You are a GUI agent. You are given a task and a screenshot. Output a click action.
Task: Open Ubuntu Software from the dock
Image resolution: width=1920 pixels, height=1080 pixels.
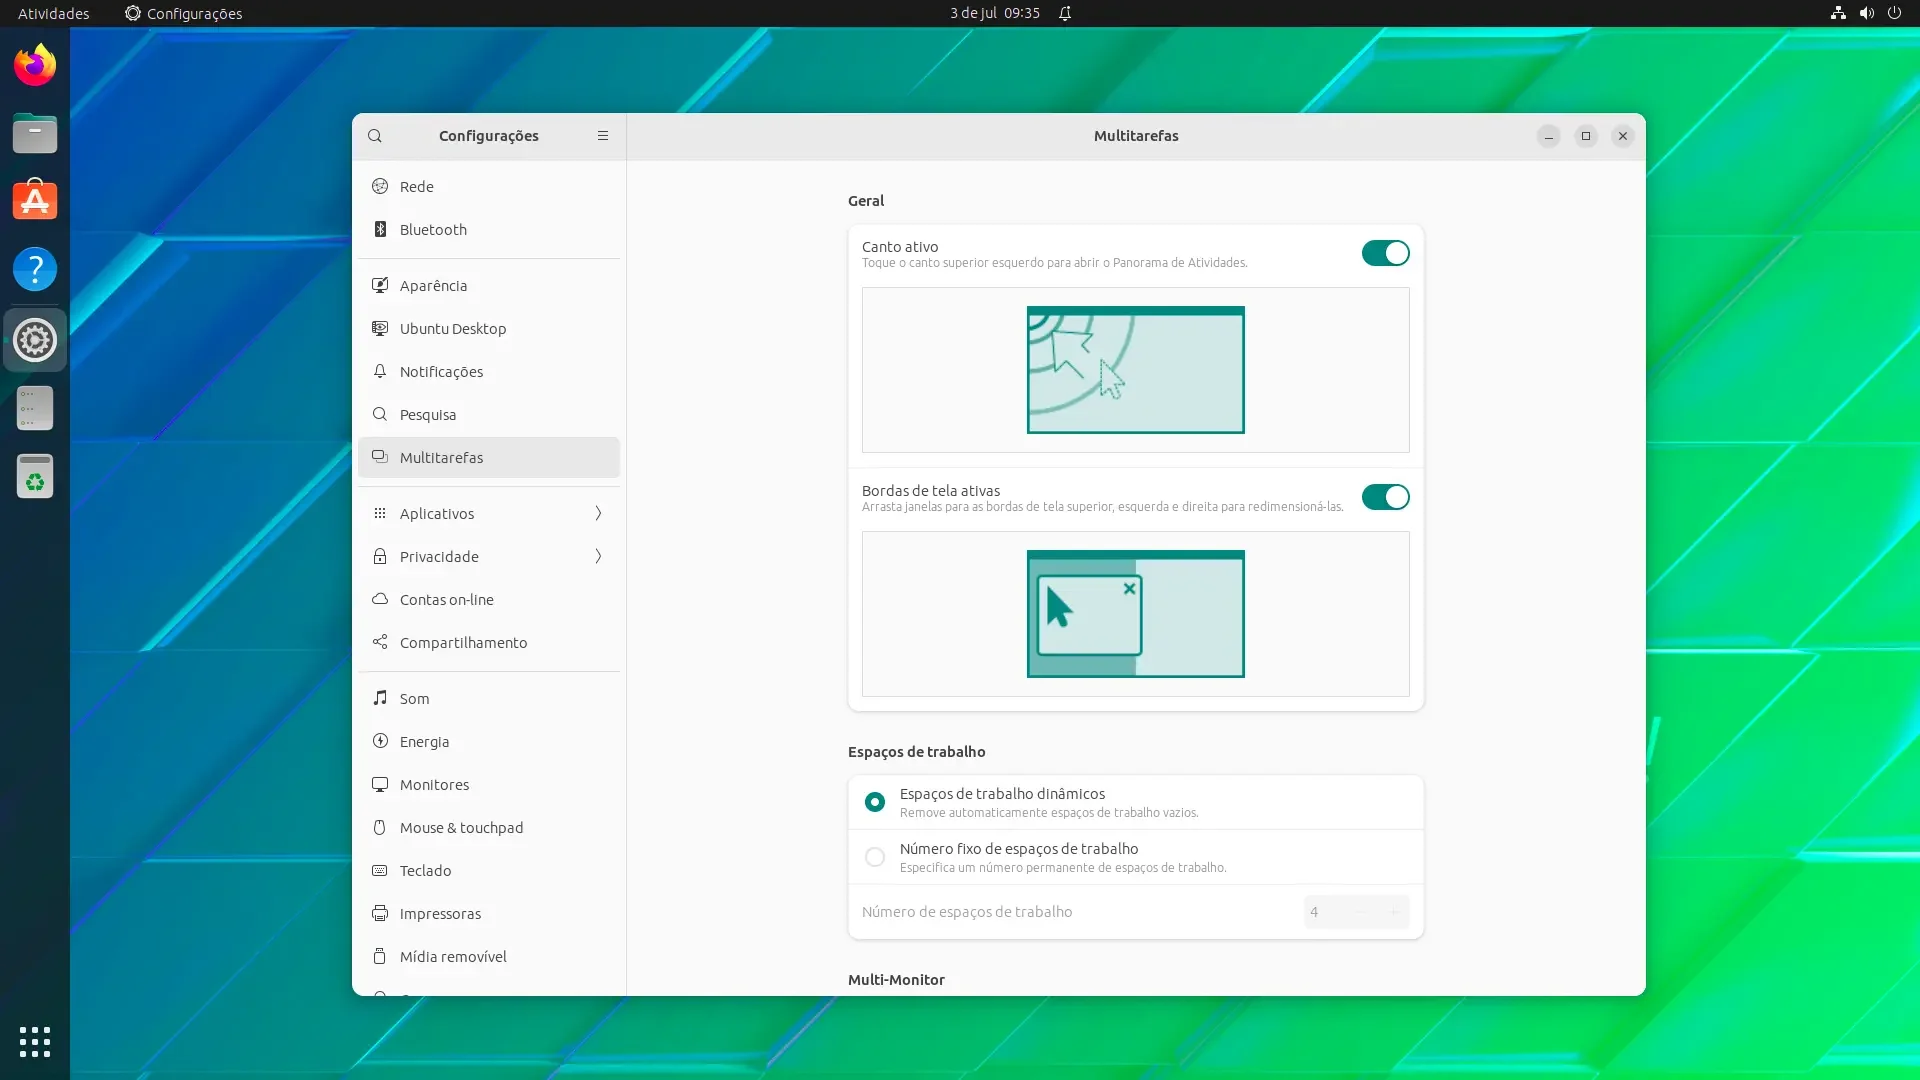click(35, 200)
